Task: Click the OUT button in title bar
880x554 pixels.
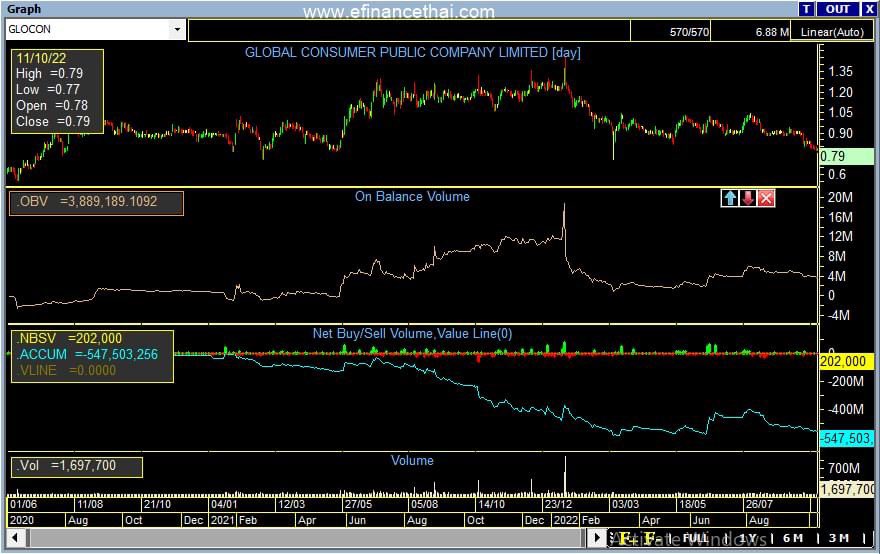Action: click(x=837, y=9)
